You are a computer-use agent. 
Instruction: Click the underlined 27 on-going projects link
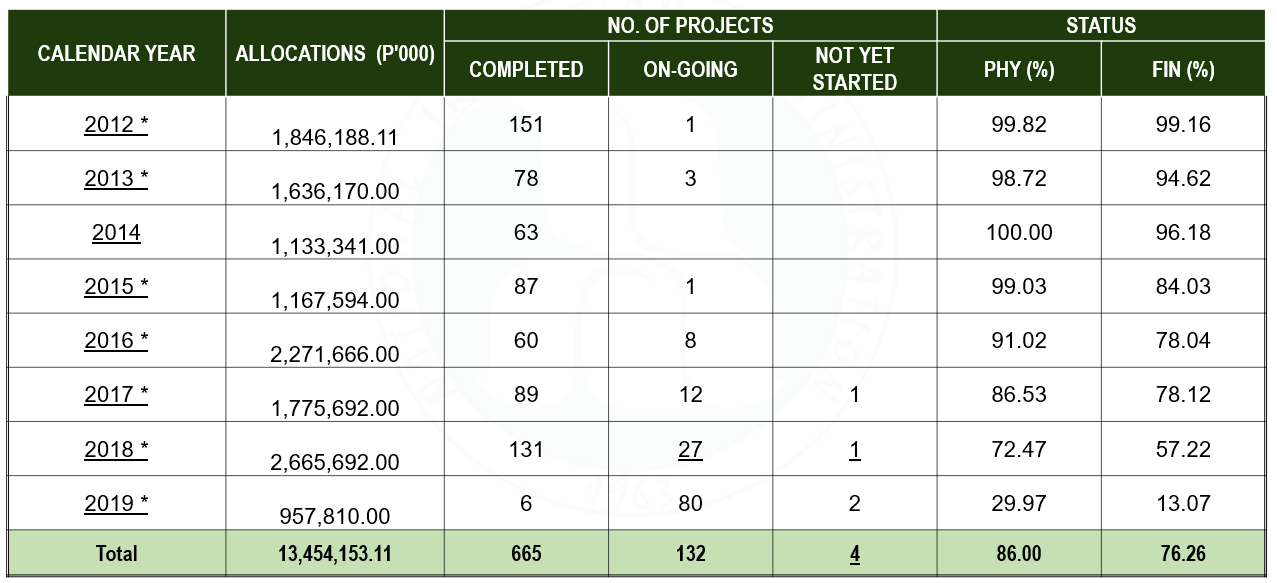(690, 449)
